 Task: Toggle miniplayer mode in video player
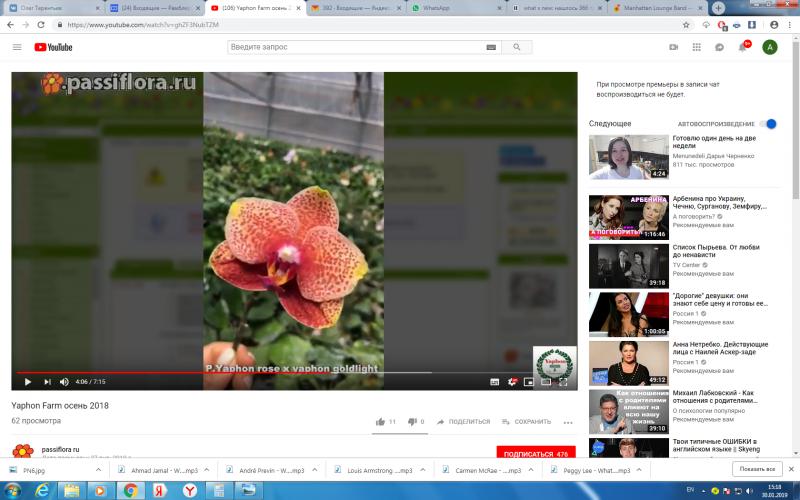pos(529,381)
